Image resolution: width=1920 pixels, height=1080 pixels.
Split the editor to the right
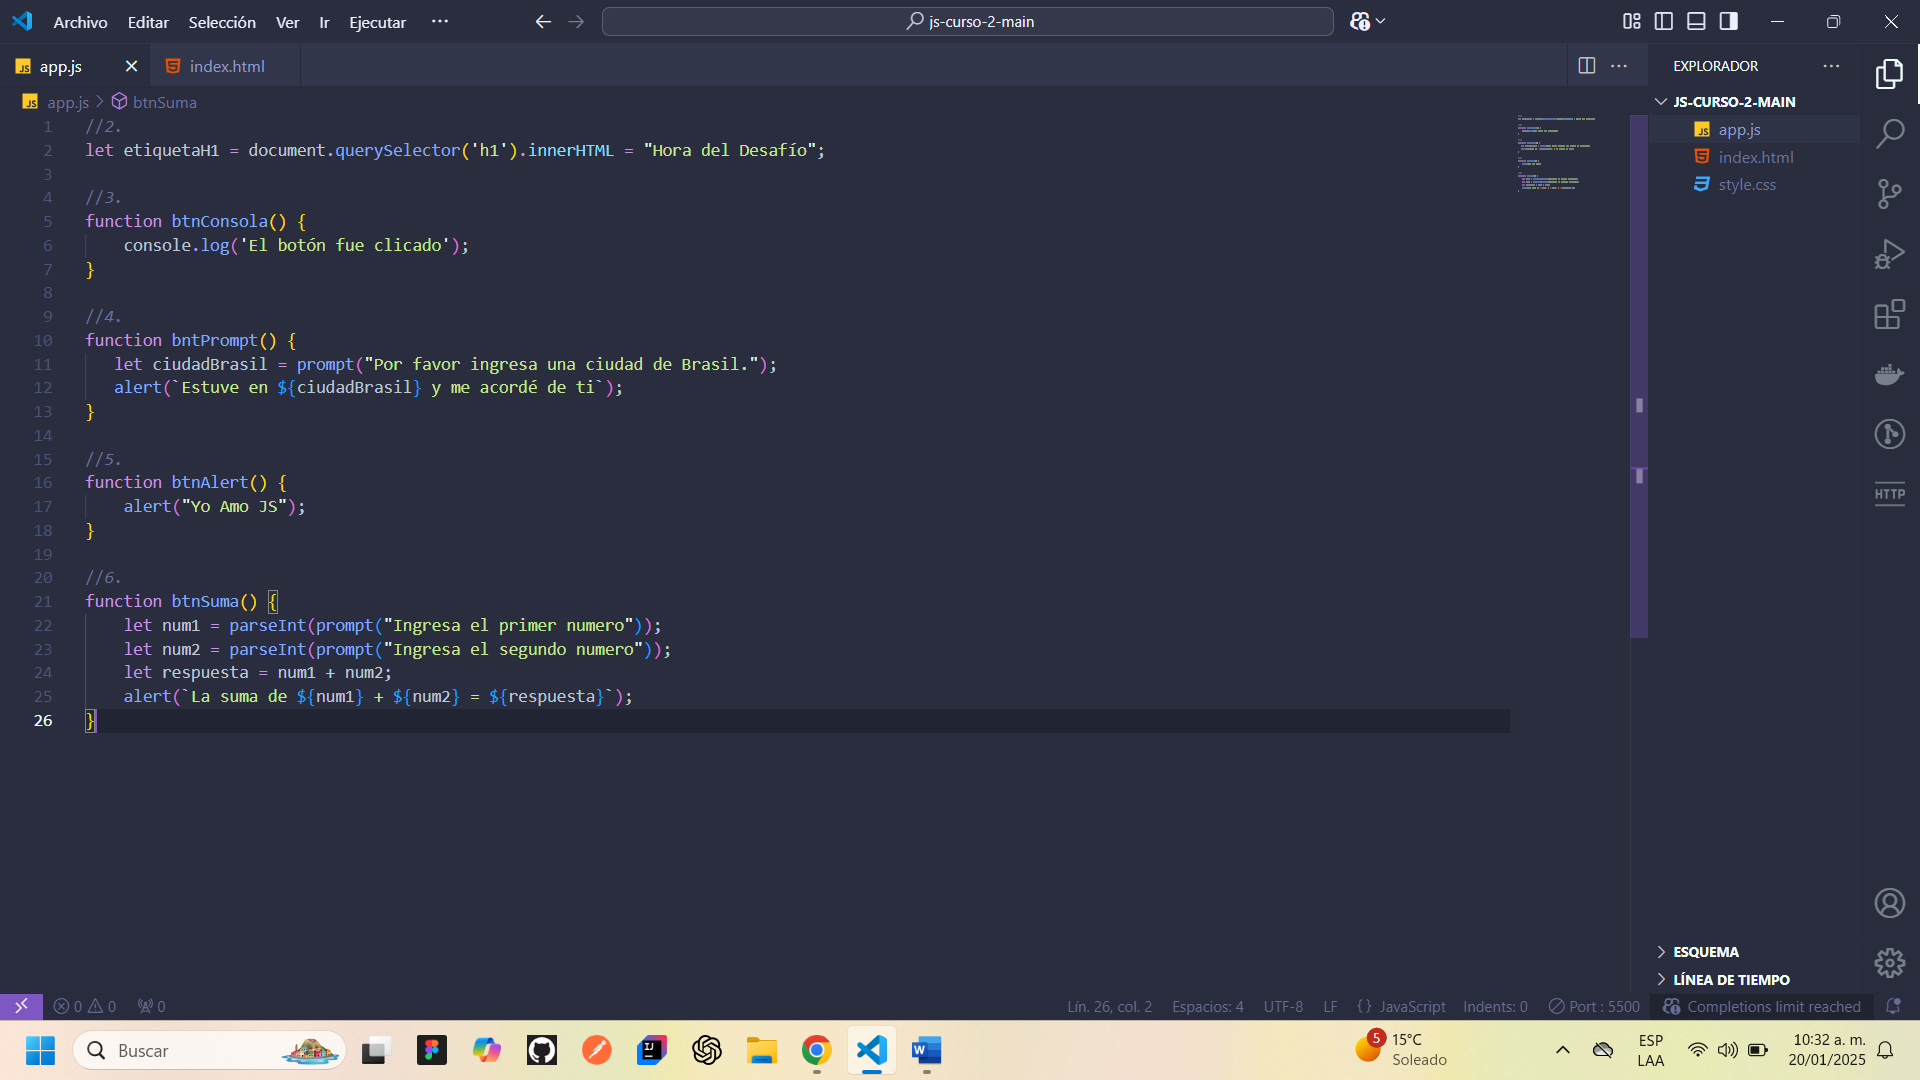click(x=1587, y=66)
